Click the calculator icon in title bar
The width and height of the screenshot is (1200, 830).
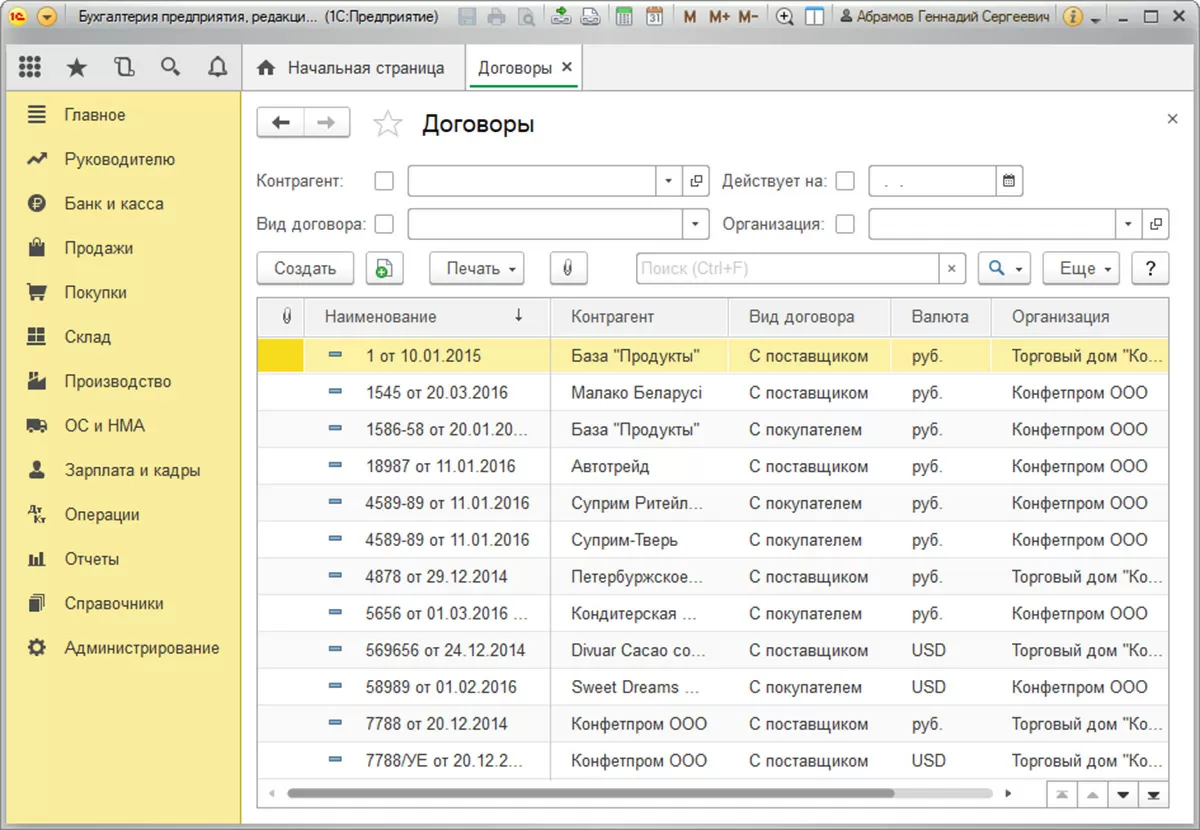coord(623,17)
